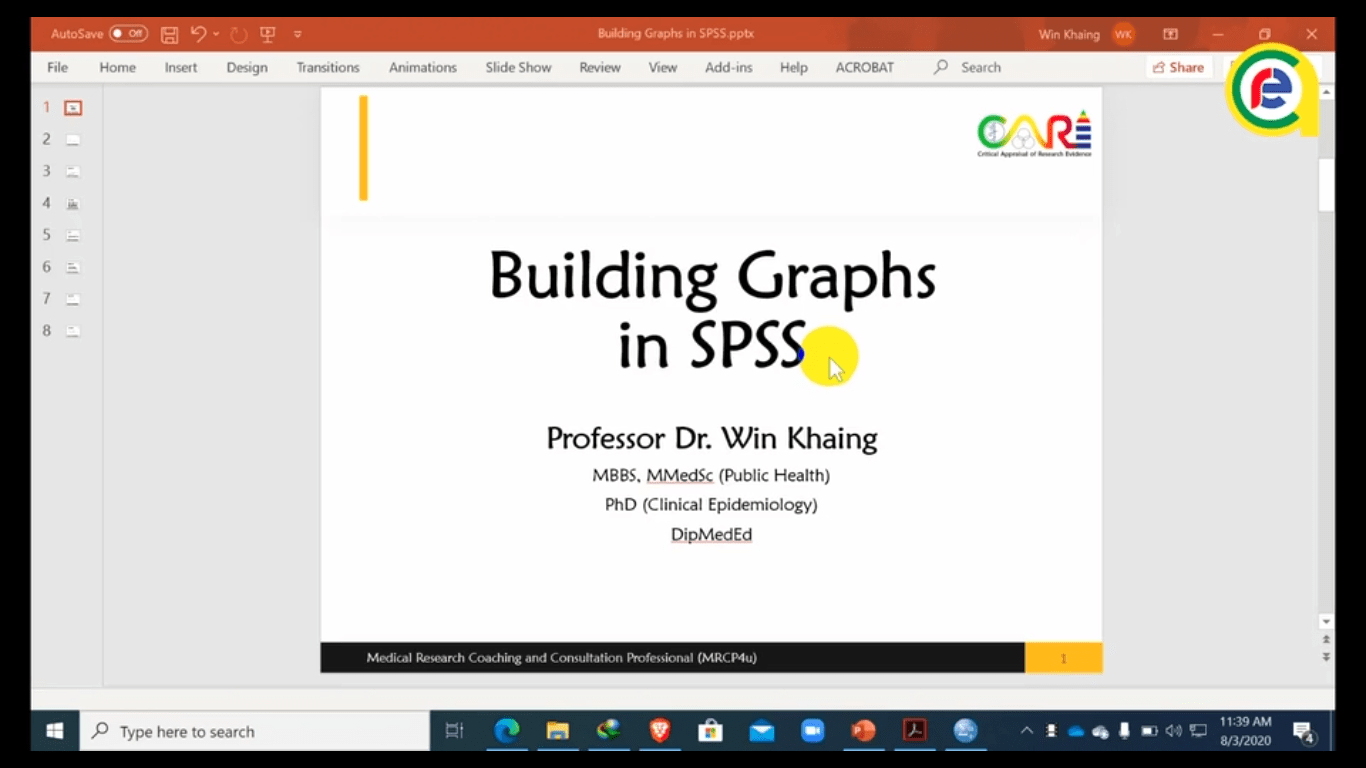
Task: Click the globe app icon on taskbar
Action: (x=965, y=731)
